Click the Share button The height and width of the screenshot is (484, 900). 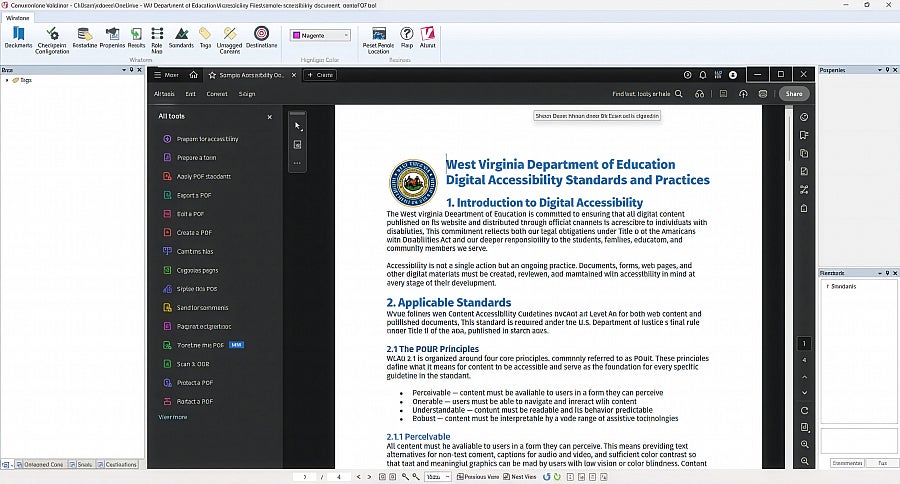[794, 94]
